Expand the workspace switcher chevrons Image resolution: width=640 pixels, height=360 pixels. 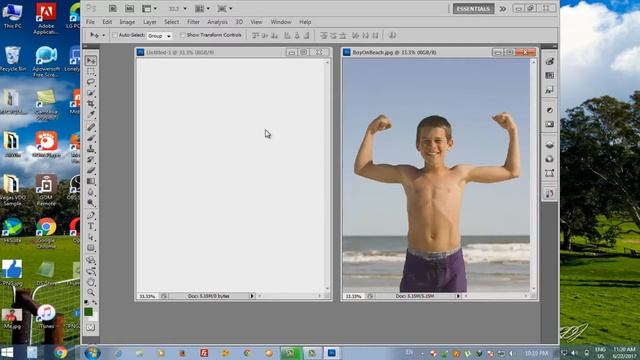click(503, 9)
